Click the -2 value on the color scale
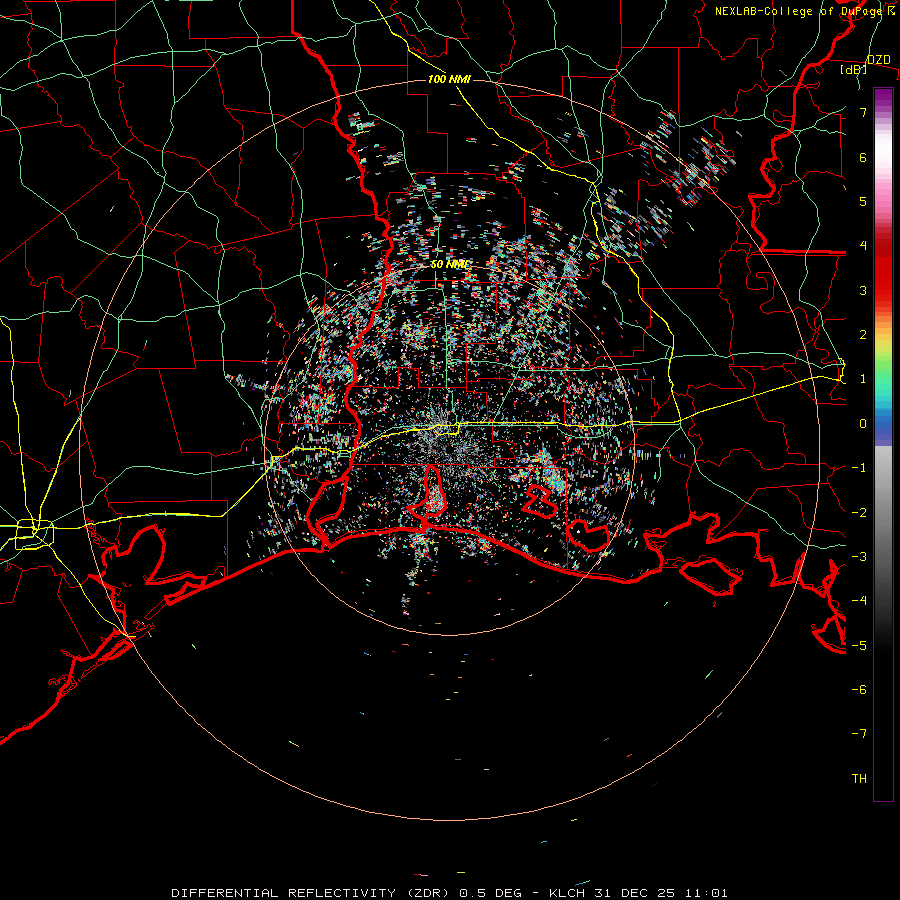 click(859, 513)
